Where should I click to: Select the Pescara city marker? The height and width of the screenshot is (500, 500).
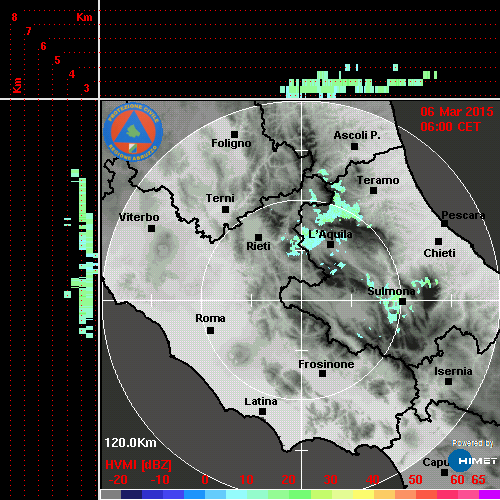coord(444,223)
